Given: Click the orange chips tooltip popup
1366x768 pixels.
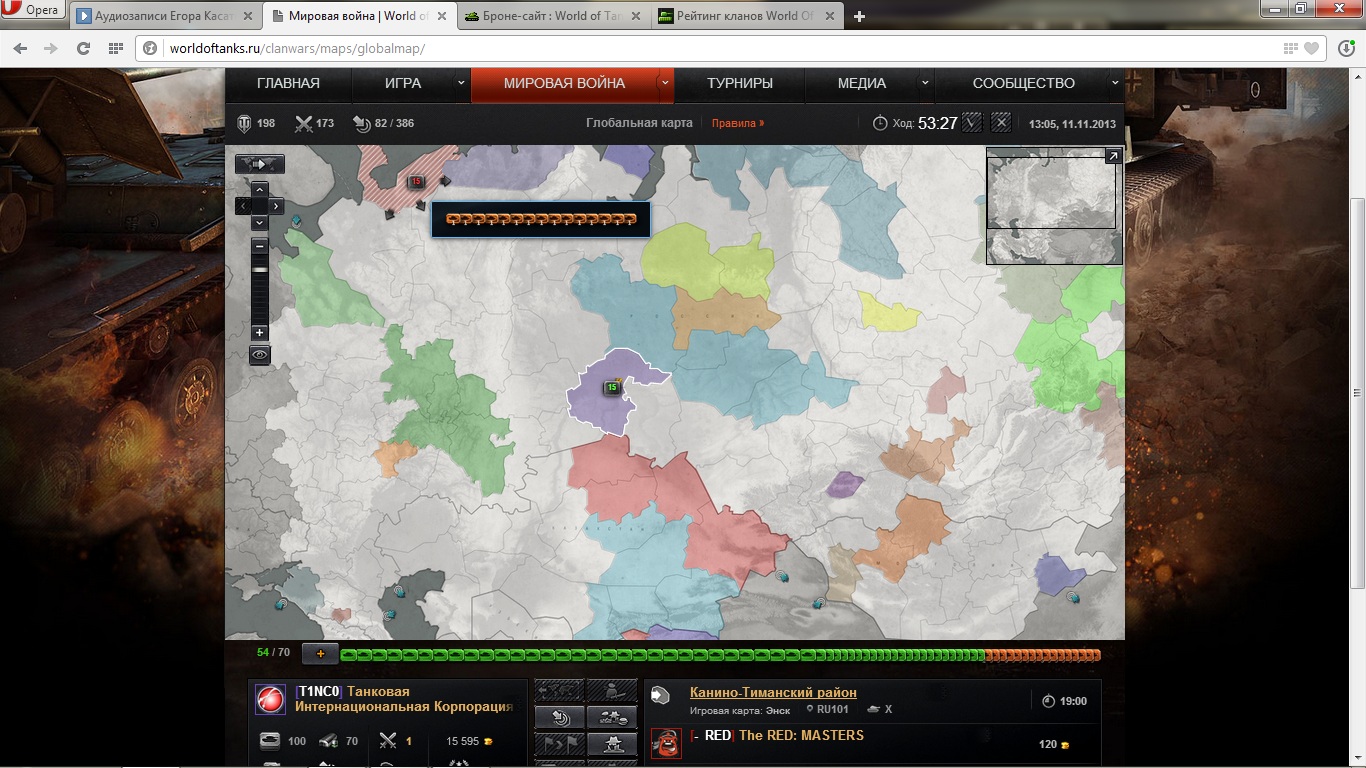Looking at the screenshot, I should click(541, 219).
